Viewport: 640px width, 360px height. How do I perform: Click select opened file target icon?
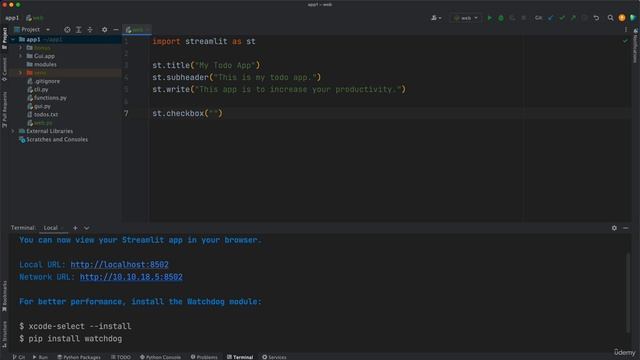67,30
